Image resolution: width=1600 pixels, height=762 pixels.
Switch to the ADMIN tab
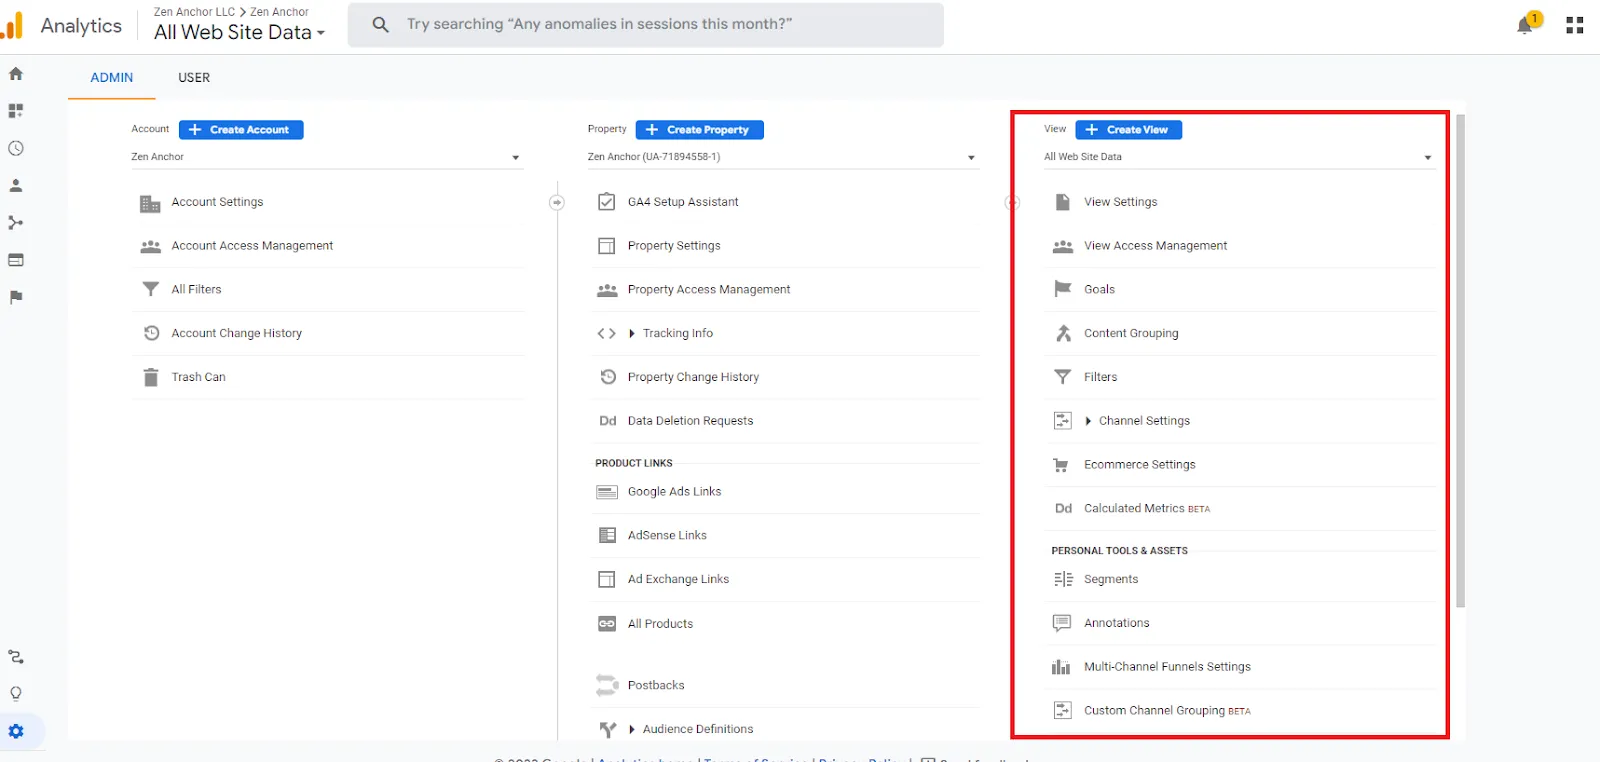tap(112, 77)
